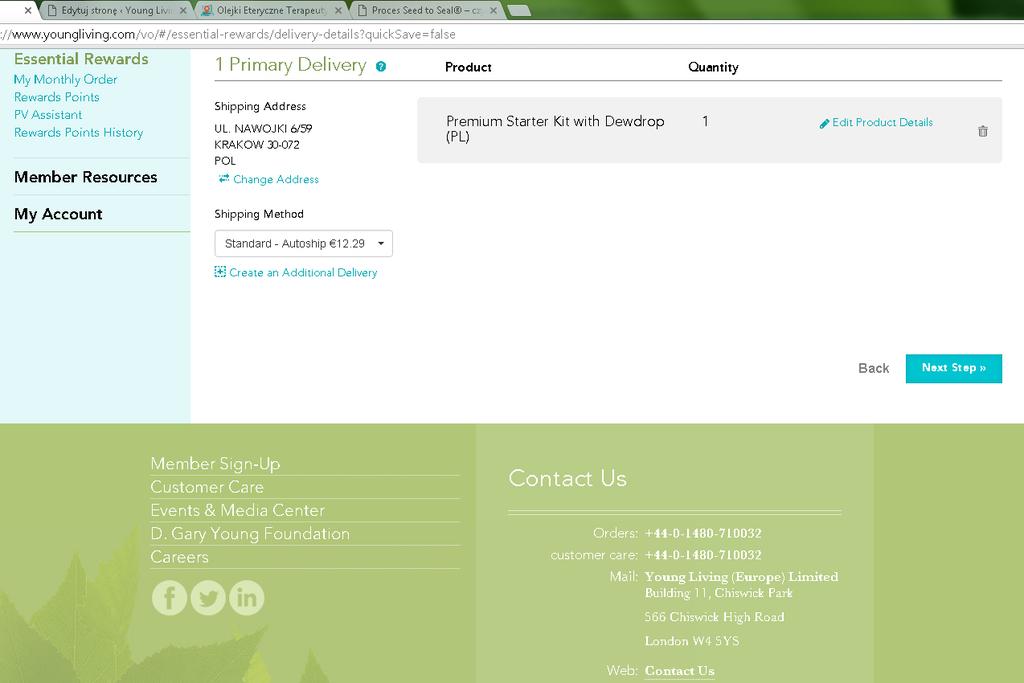The width and height of the screenshot is (1024, 683).
Task: Open Customer Care footer link
Action: point(207,487)
